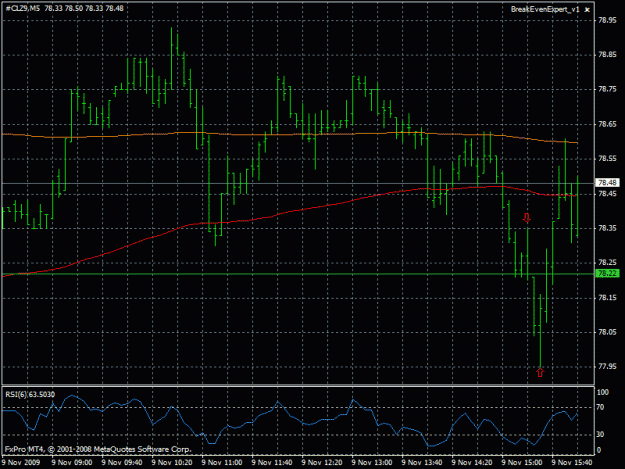625x469 pixels.
Task: Click the 9 Nov 11:00 time label
Action: click(222, 462)
